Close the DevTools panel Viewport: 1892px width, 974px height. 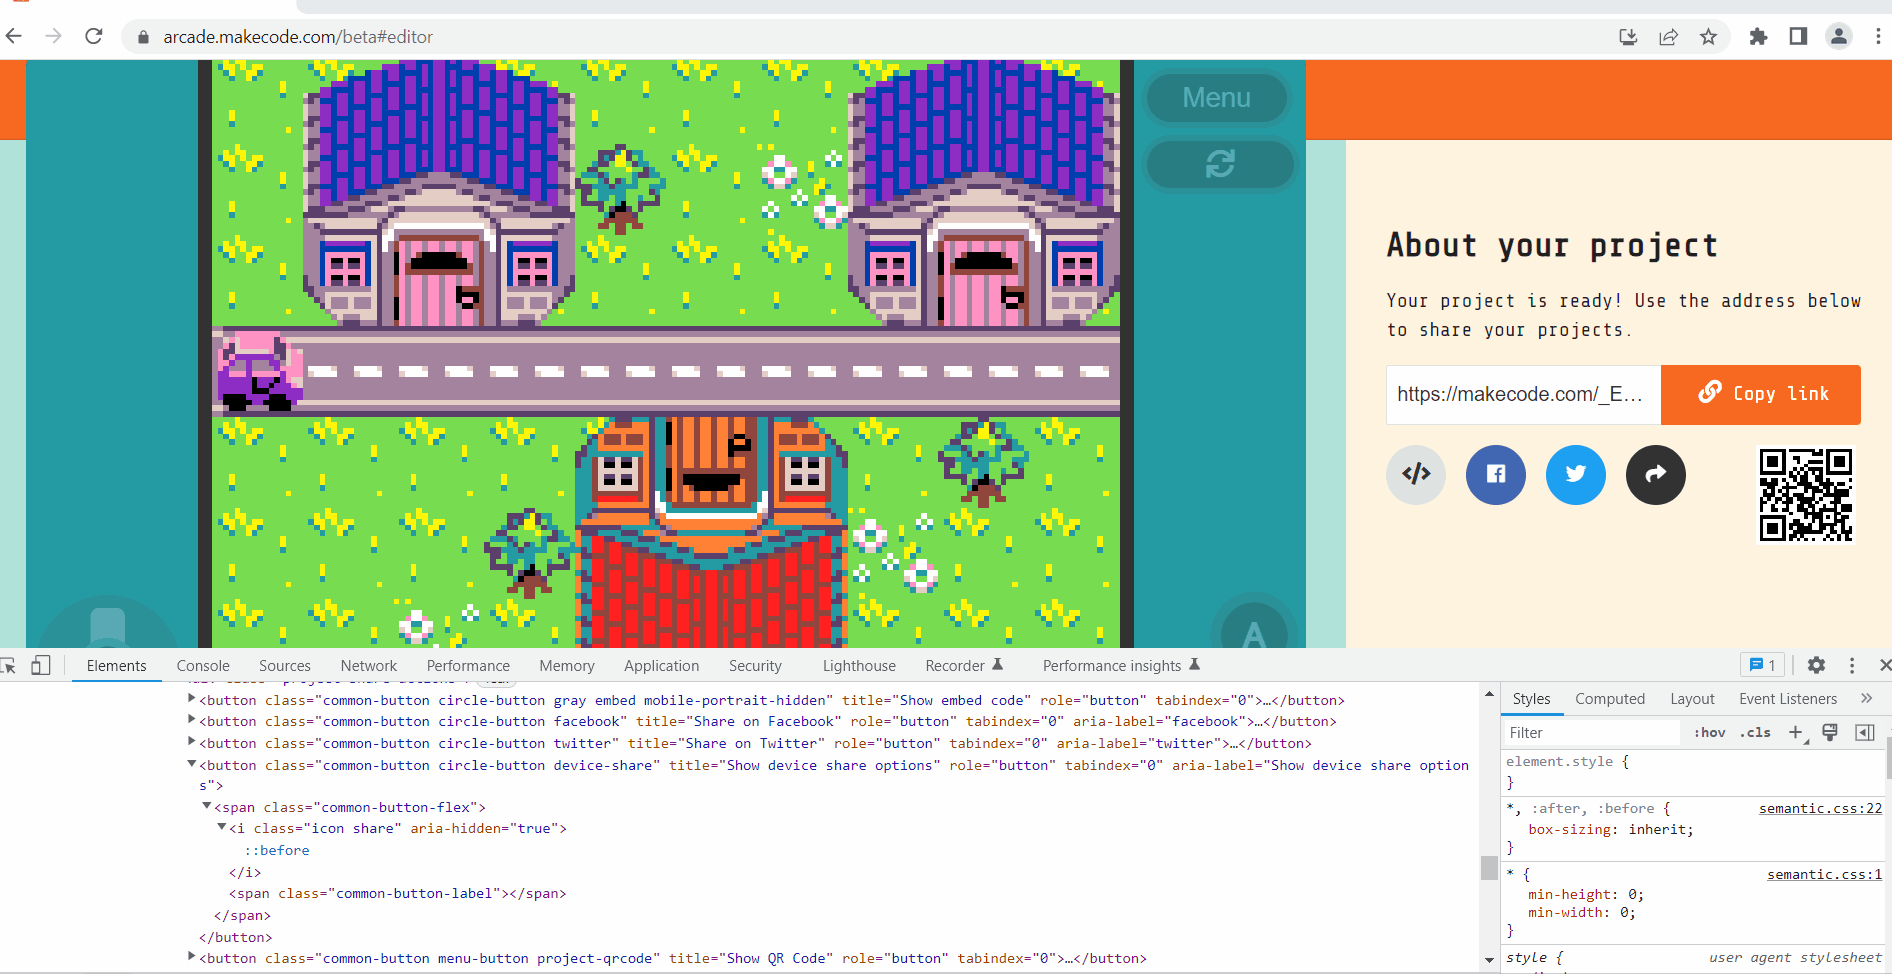click(1884, 666)
